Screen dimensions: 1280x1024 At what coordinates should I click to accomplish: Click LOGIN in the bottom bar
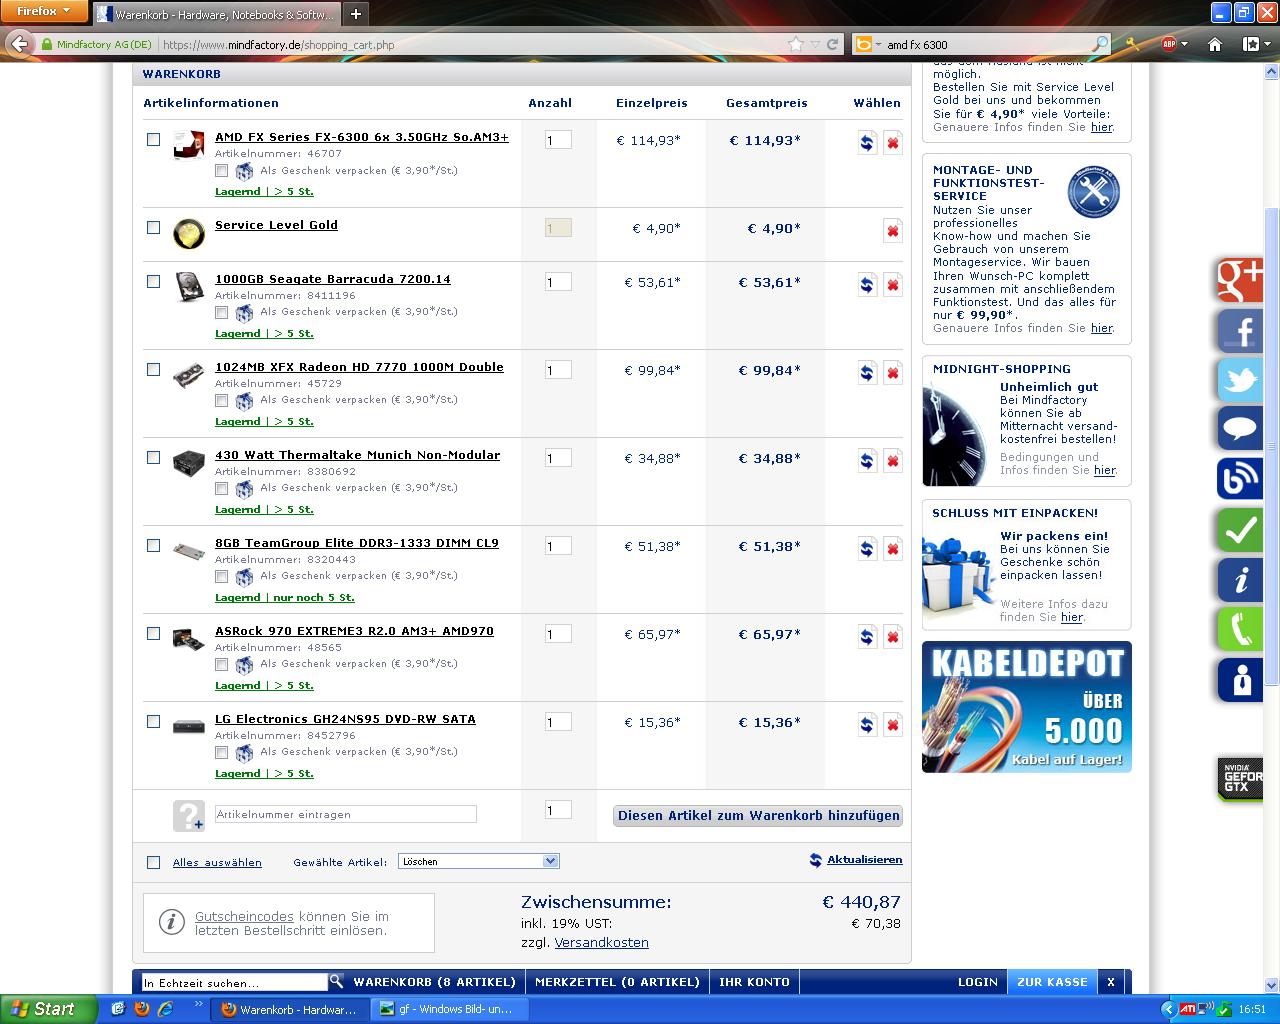pos(978,982)
